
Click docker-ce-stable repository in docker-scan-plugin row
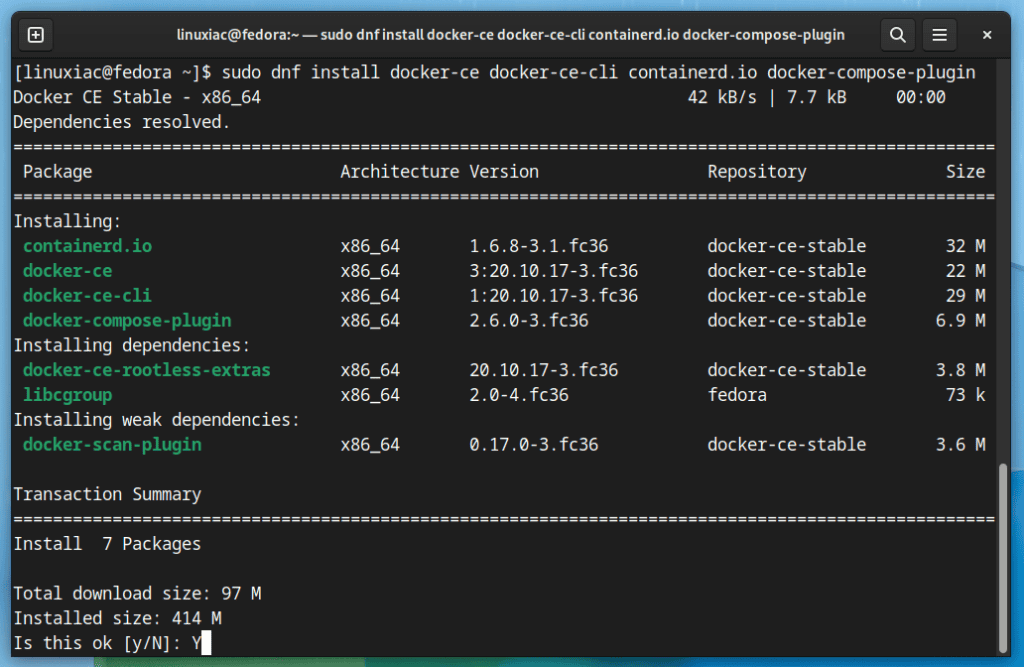pos(787,445)
